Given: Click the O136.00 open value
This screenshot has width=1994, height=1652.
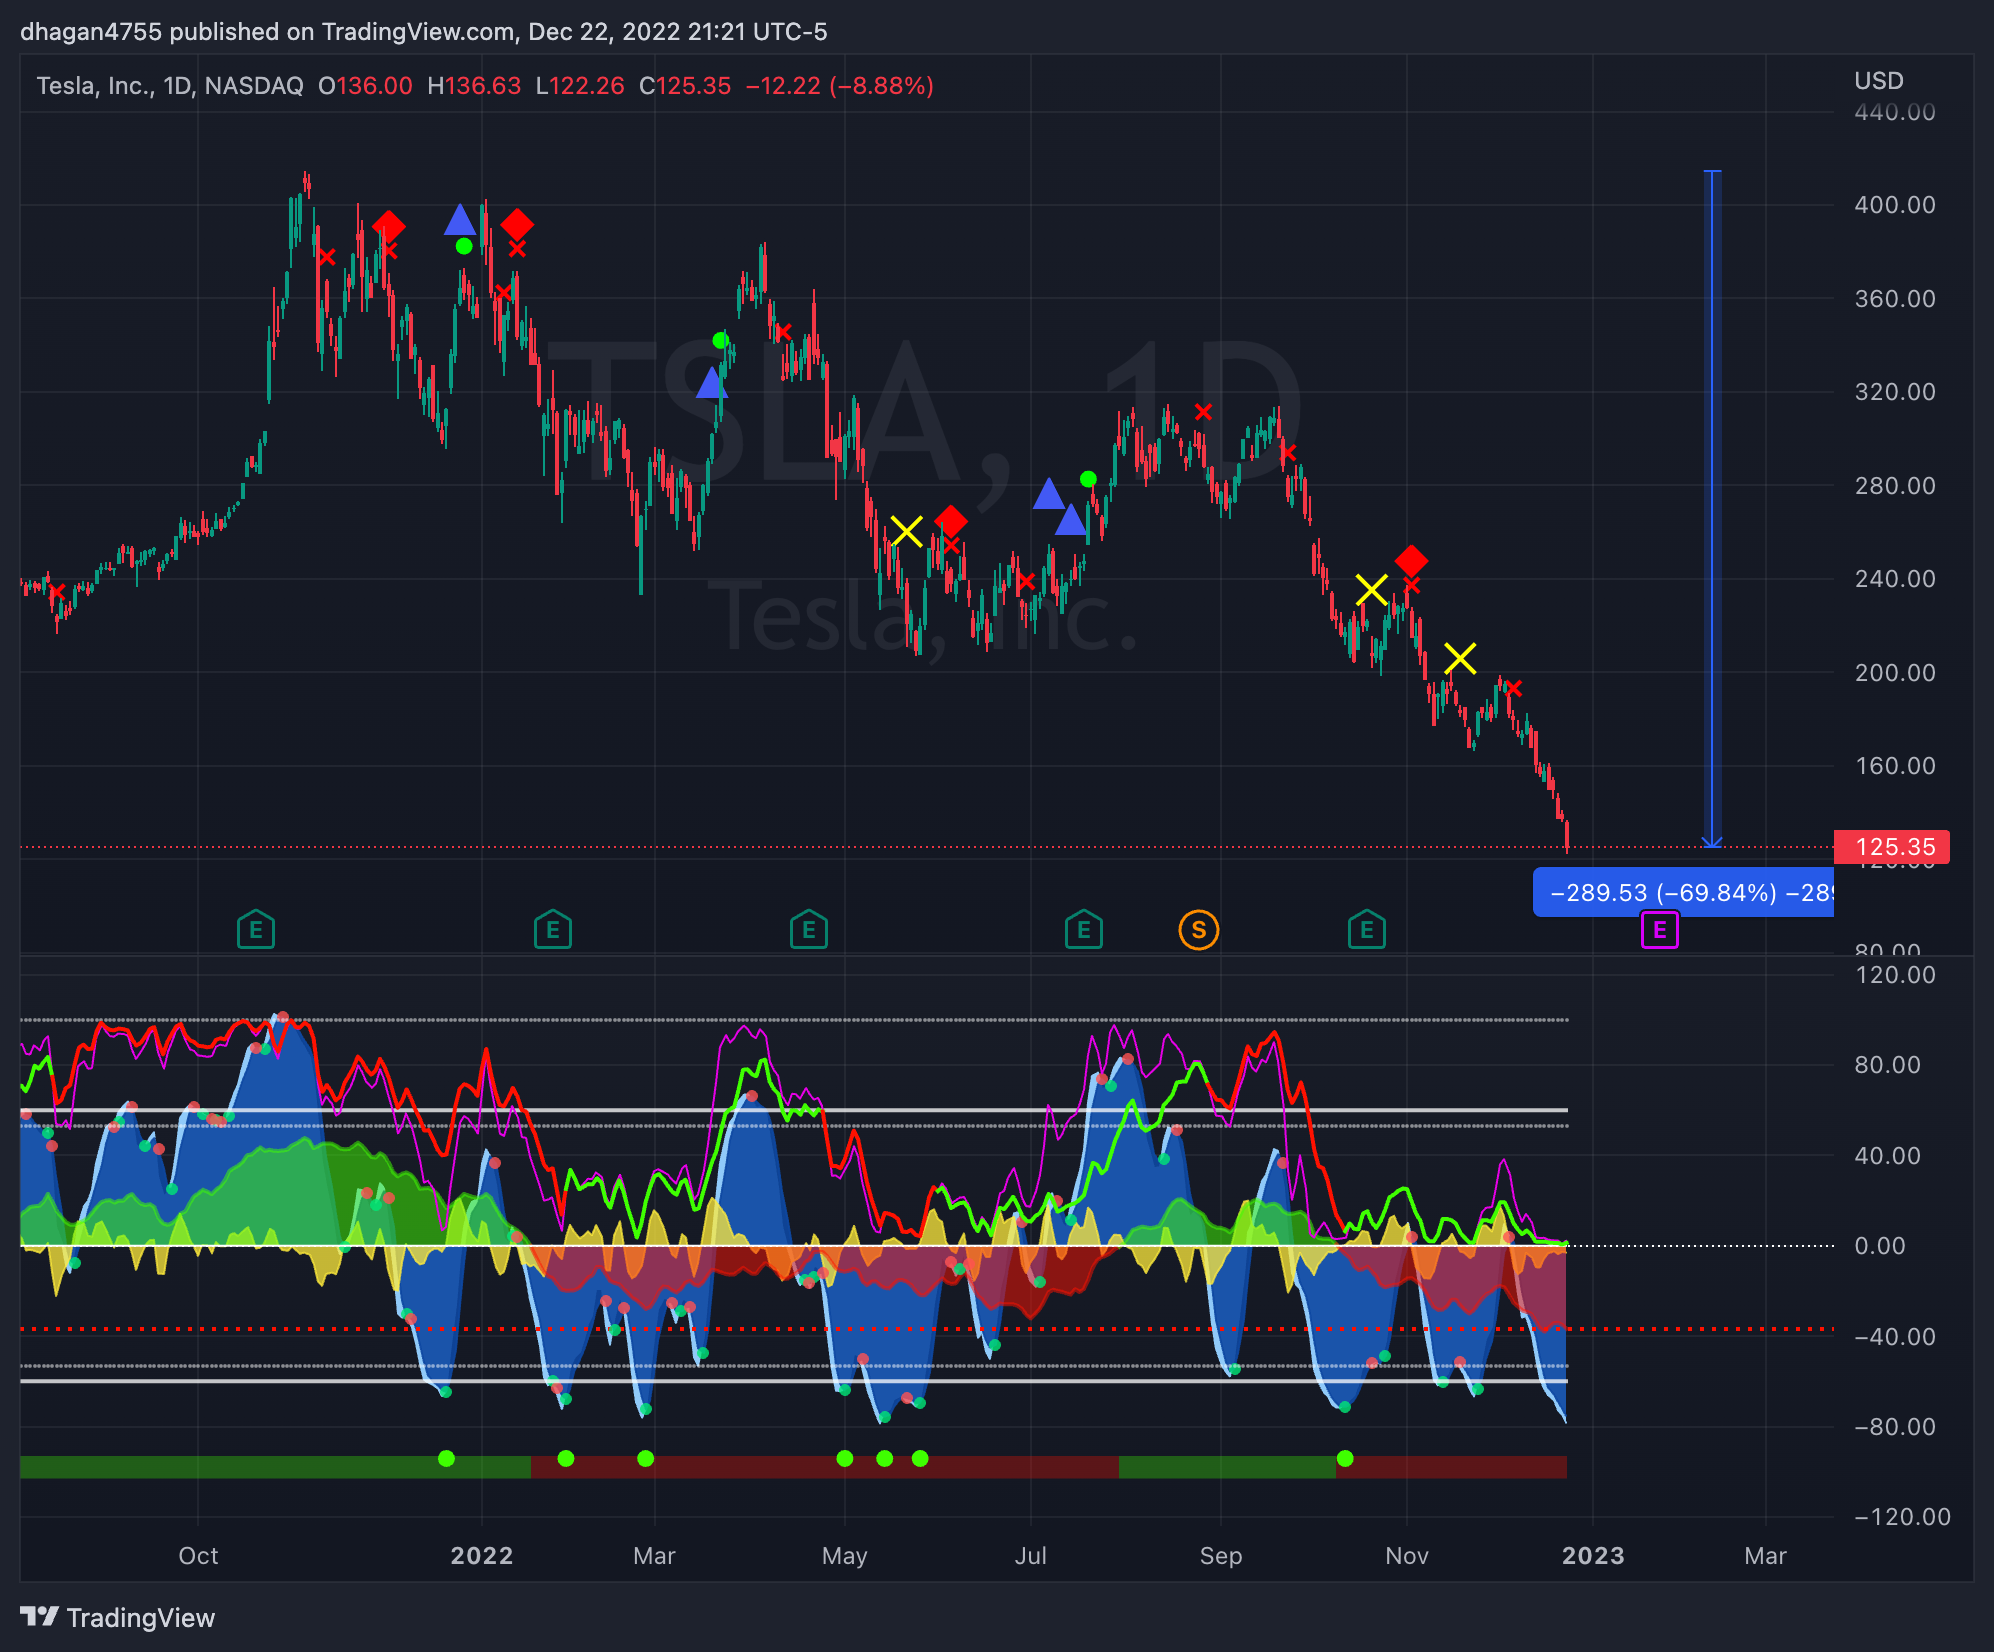Looking at the screenshot, I should pos(365,86).
